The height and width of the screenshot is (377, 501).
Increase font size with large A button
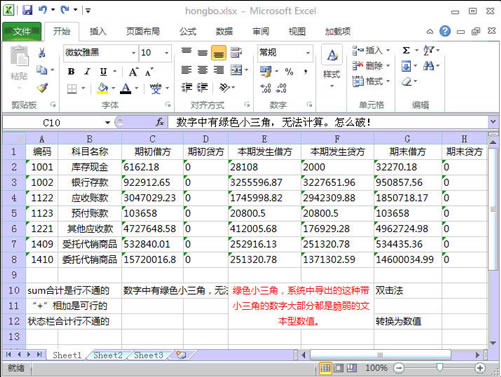(x=133, y=71)
